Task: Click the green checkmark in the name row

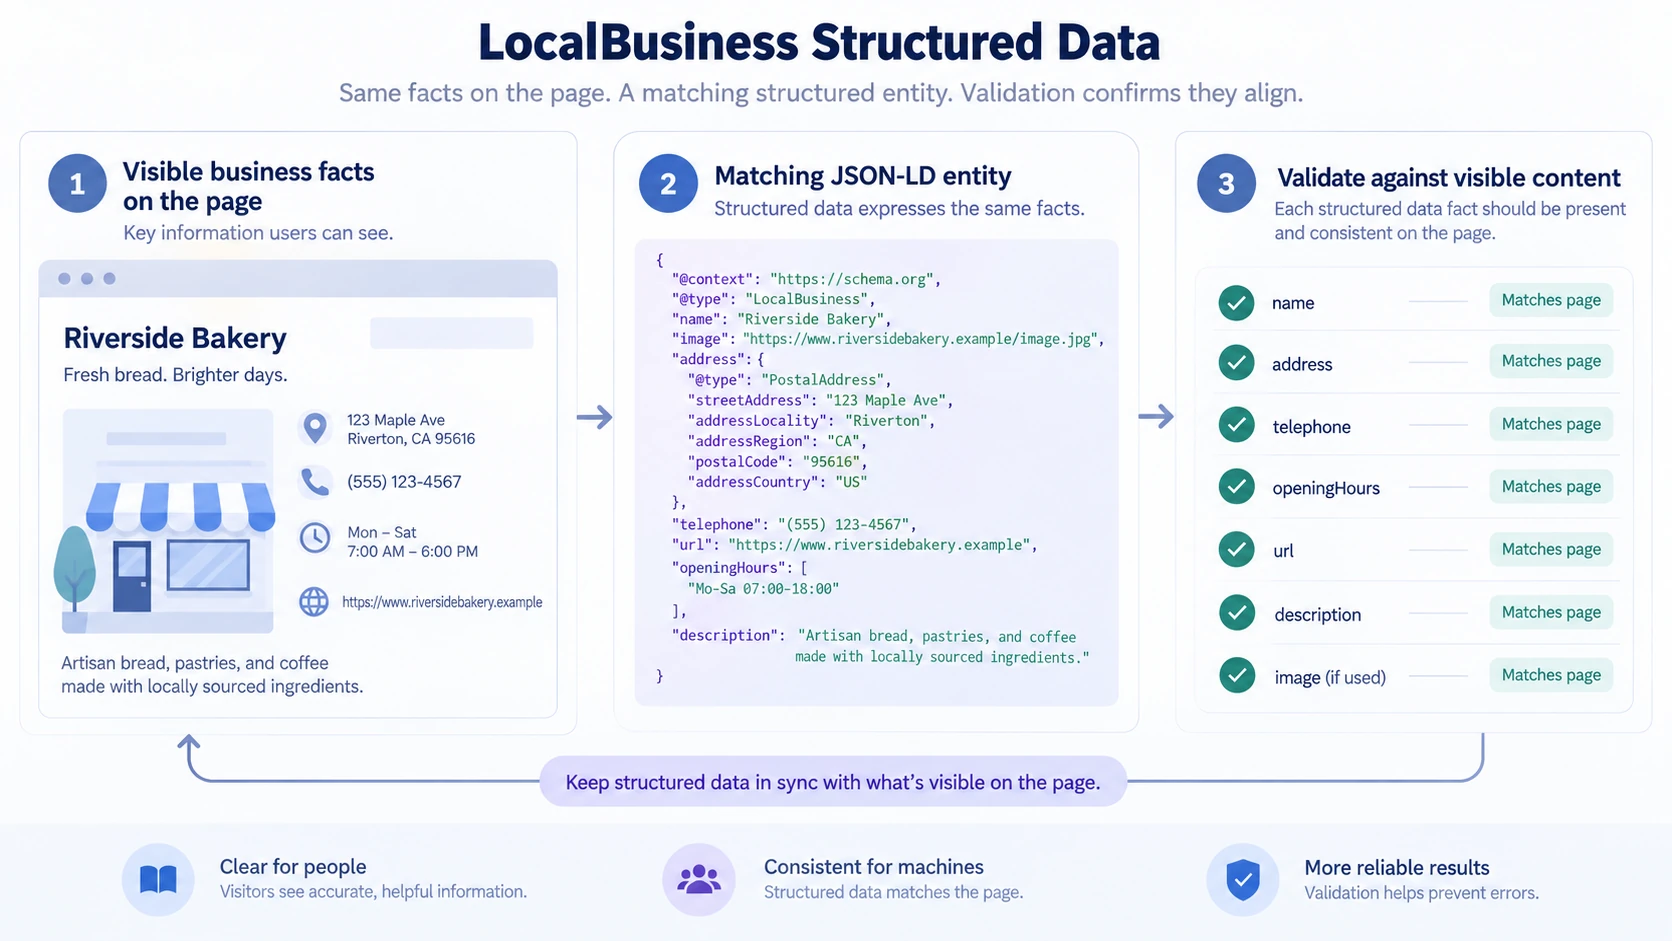Action: [1237, 302]
